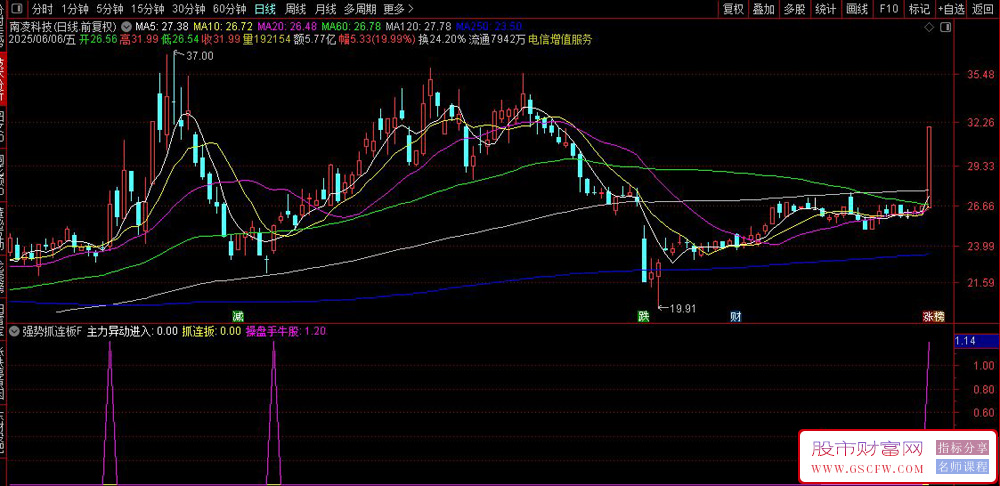Click the MA250 label

point(490,27)
